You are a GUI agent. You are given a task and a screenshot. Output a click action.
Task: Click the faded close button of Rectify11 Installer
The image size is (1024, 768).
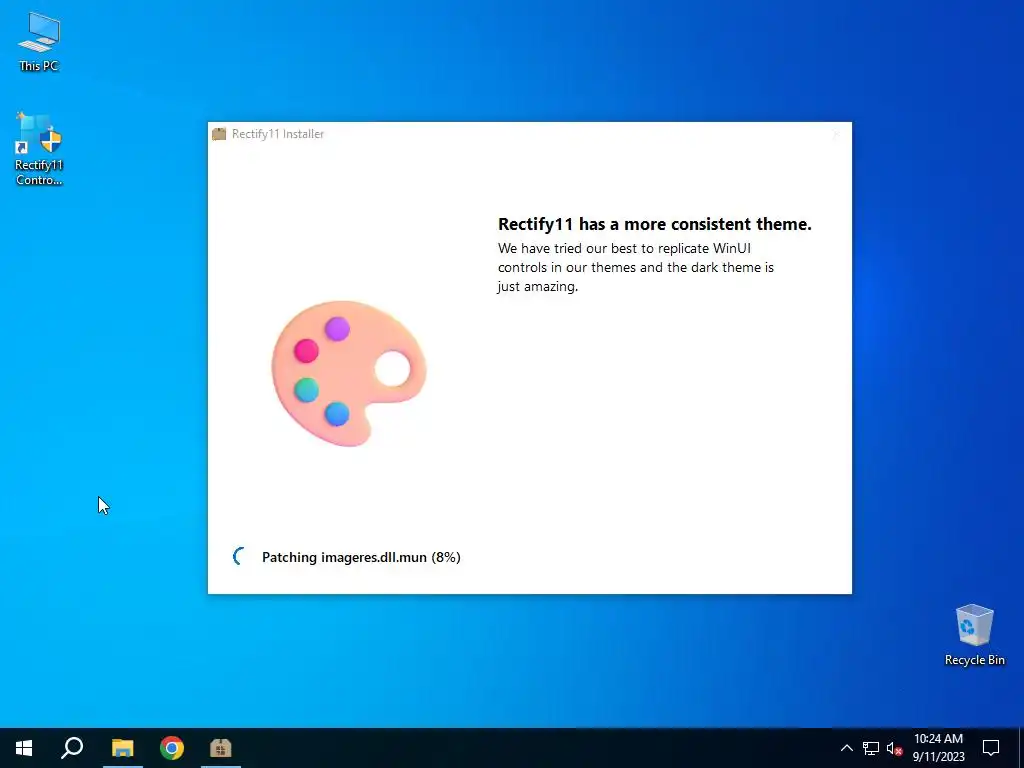pos(836,134)
